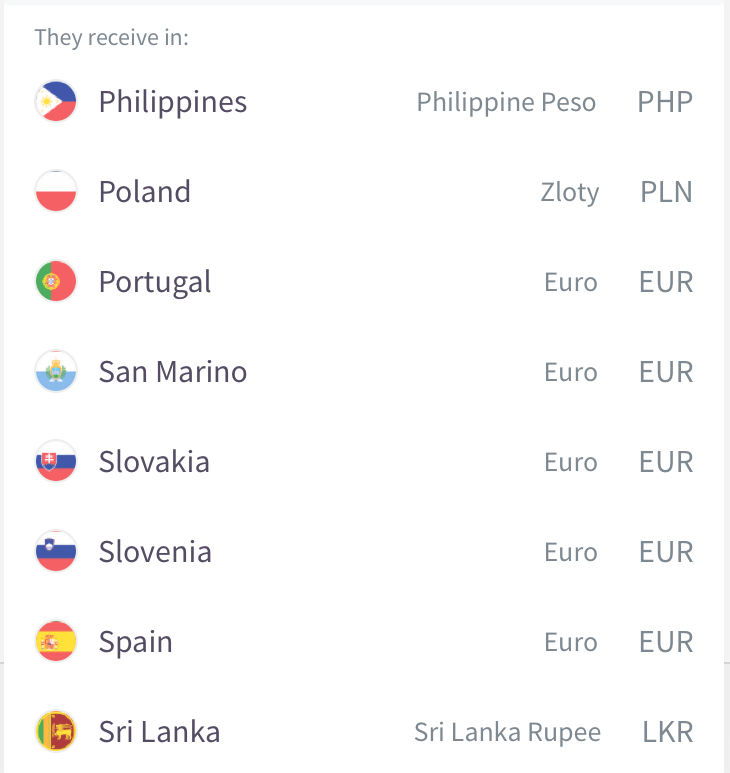Click the LKR currency code

tap(668, 732)
